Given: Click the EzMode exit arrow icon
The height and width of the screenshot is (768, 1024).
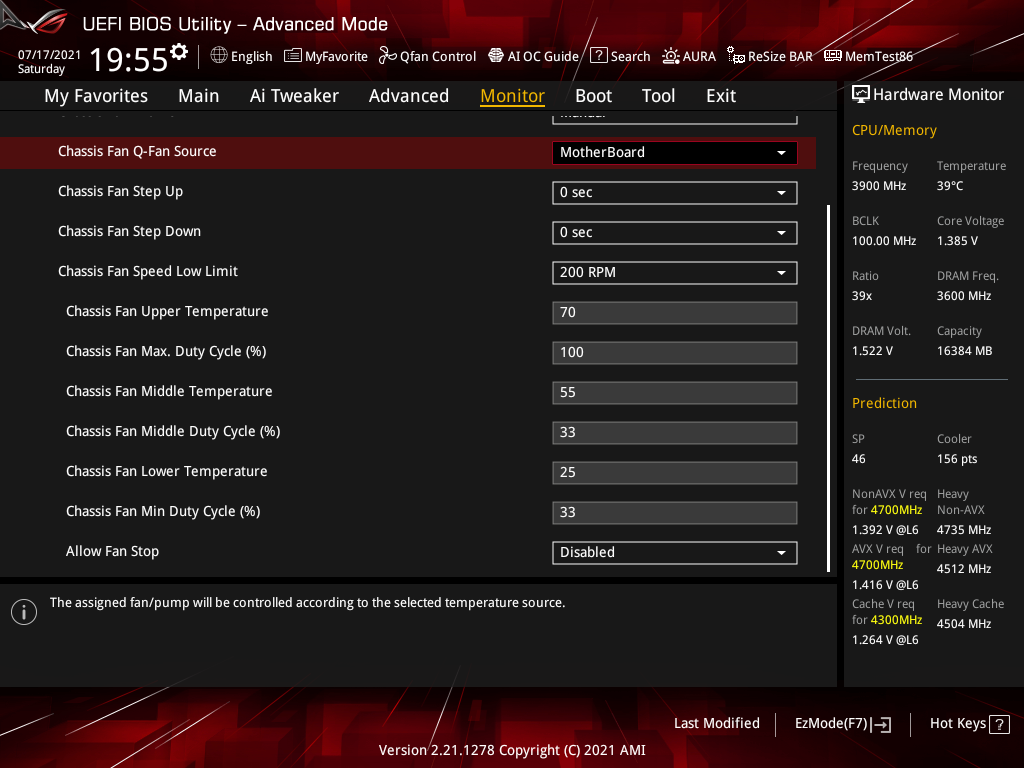Looking at the screenshot, I should (881, 724).
